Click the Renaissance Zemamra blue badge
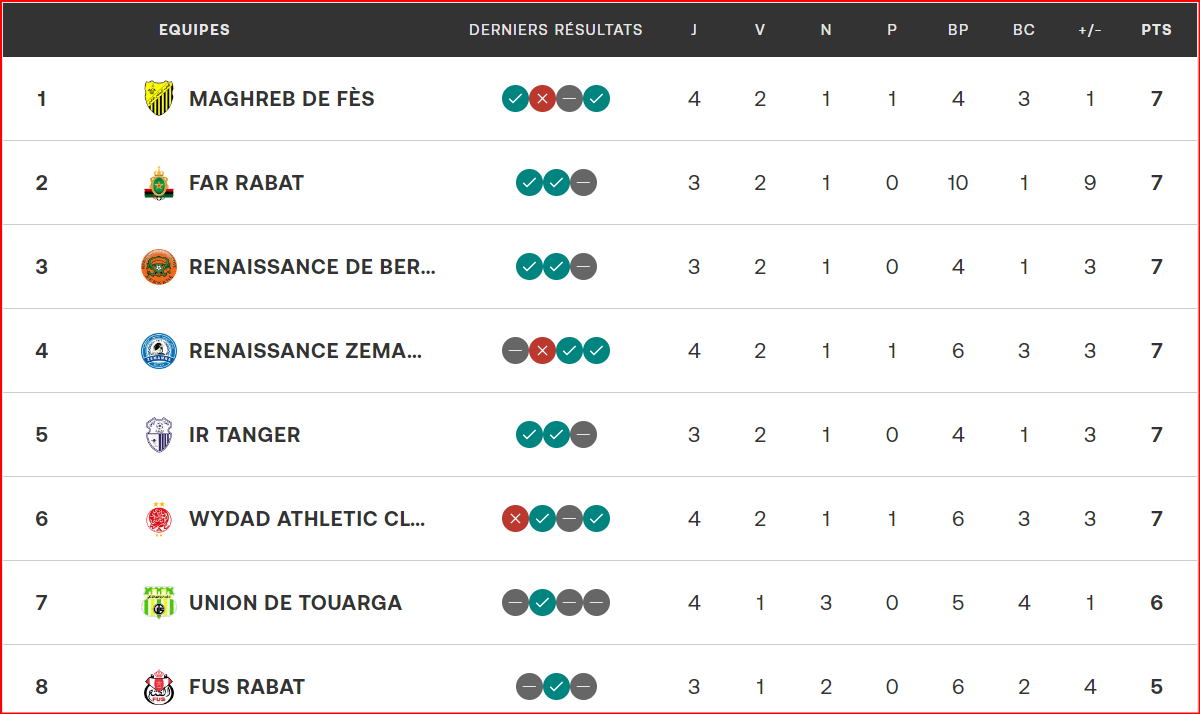The height and width of the screenshot is (714, 1200). click(x=159, y=351)
